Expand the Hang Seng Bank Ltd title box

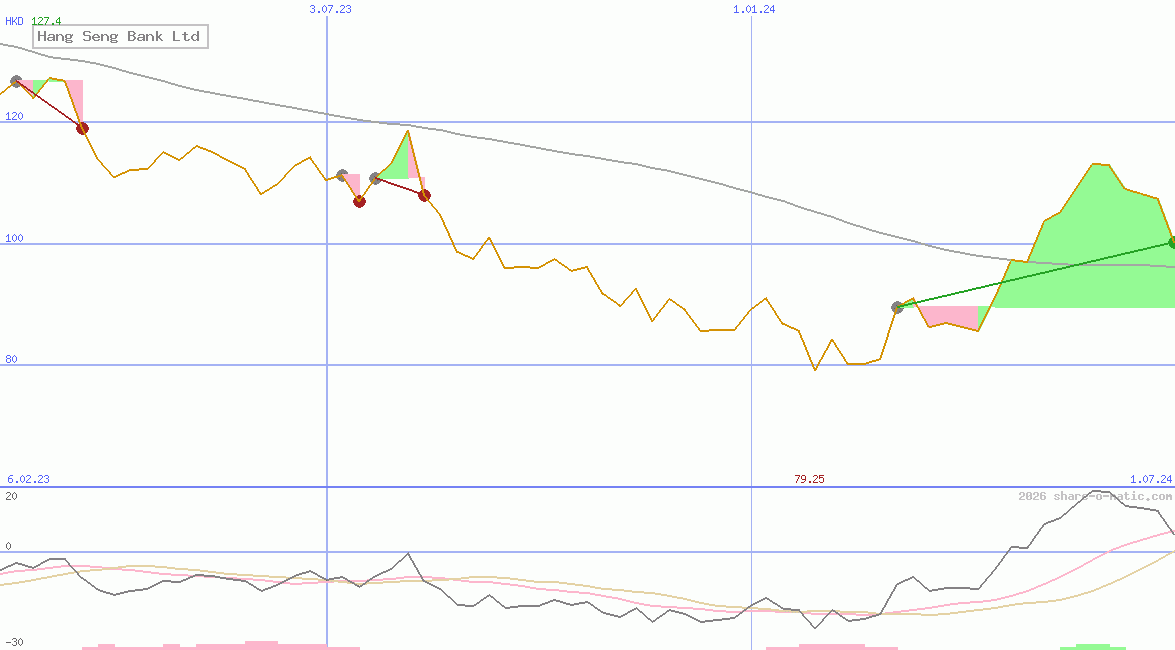click(x=119, y=36)
